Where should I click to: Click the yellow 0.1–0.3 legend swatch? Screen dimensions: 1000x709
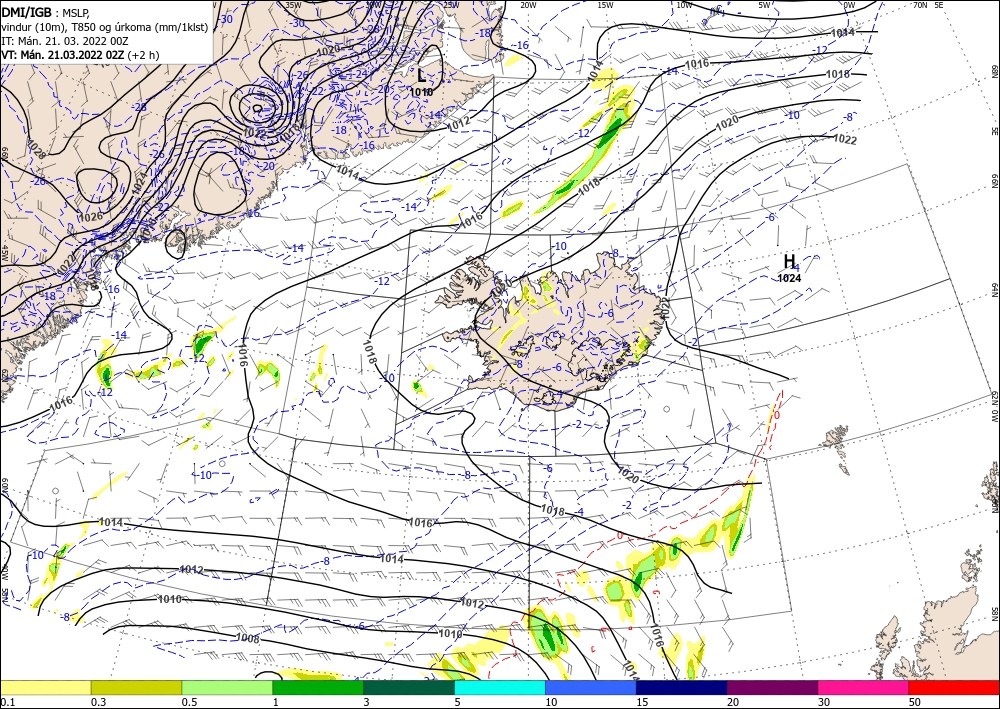[45, 687]
